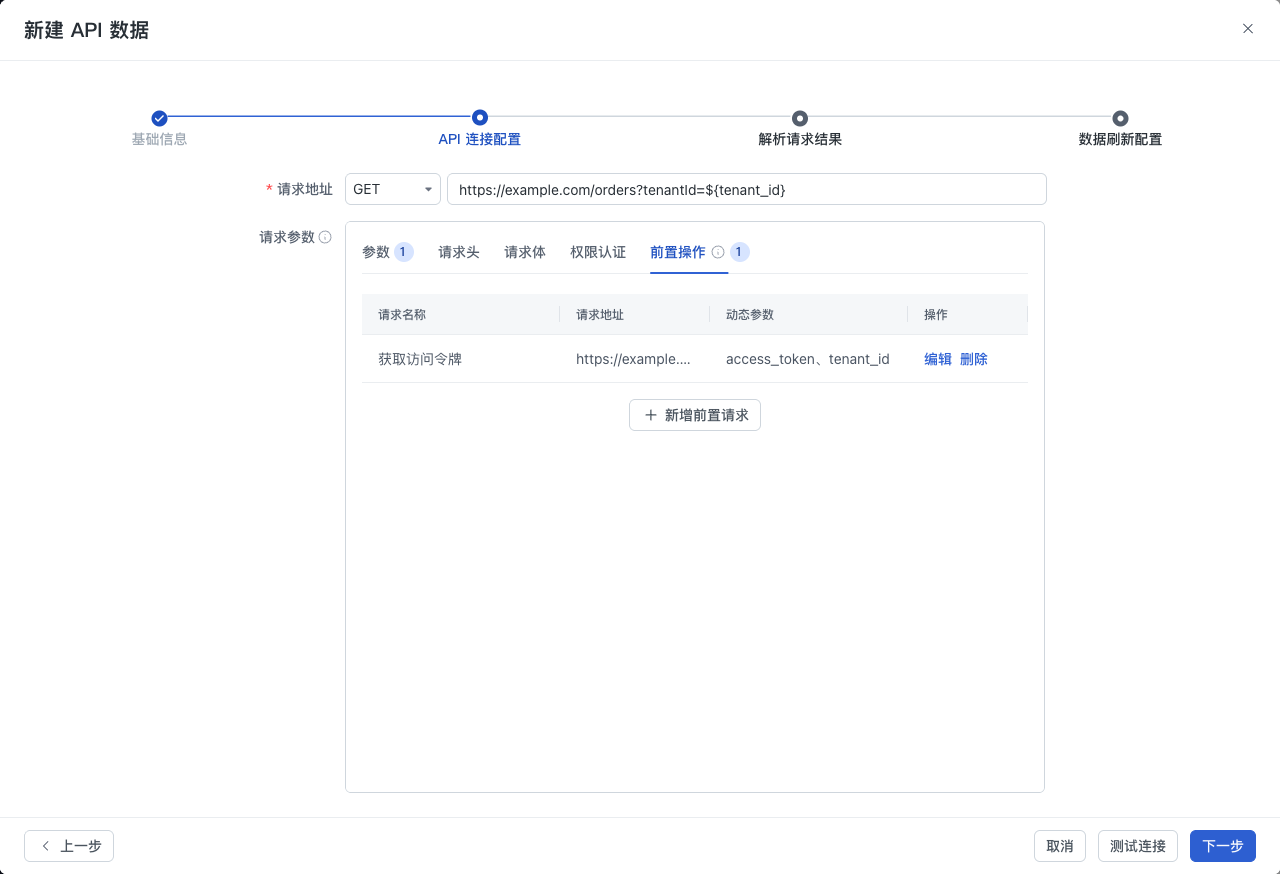
Task: Click info icon next to 前置操作 tab
Action: coord(718,252)
